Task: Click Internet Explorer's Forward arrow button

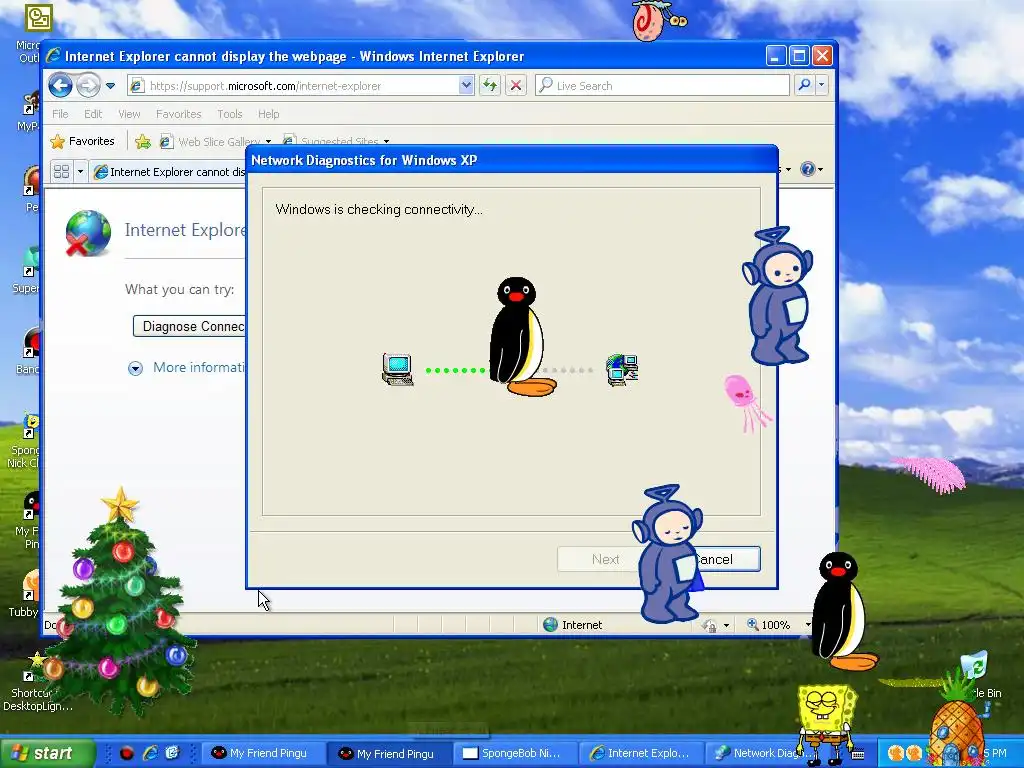Action: 88,86
